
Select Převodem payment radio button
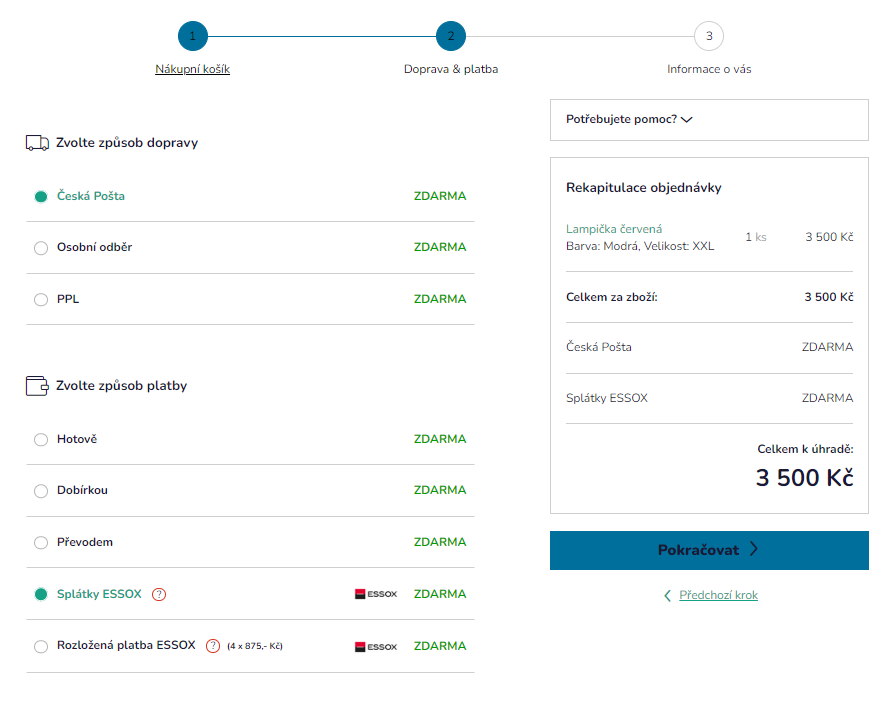pos(41,543)
